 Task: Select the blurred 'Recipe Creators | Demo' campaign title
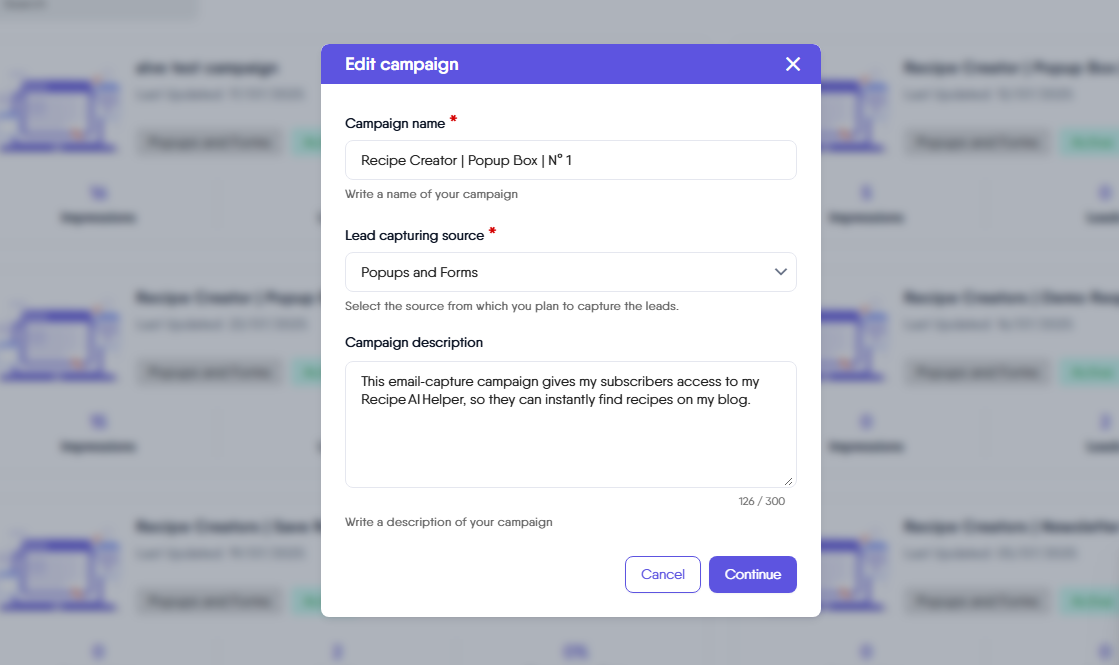1008,297
